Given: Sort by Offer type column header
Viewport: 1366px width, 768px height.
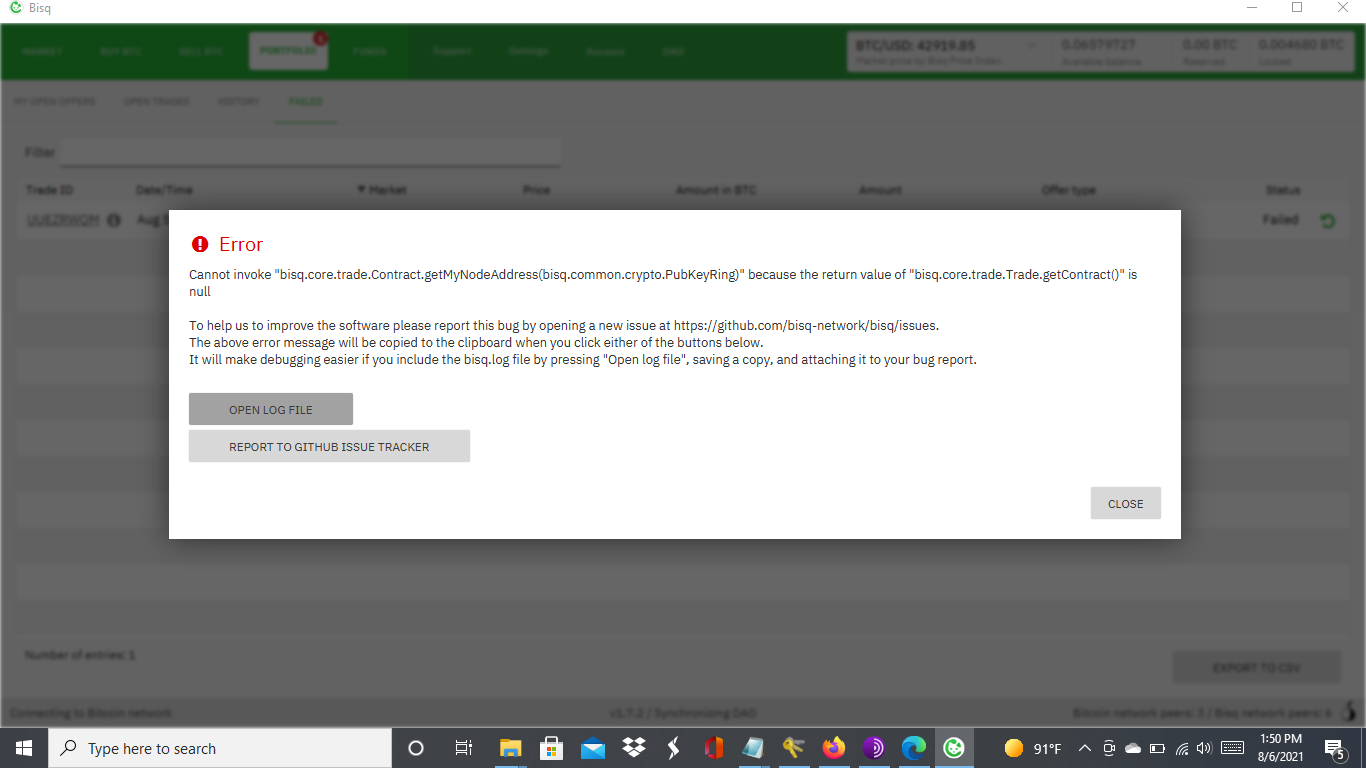Looking at the screenshot, I should [1069, 190].
